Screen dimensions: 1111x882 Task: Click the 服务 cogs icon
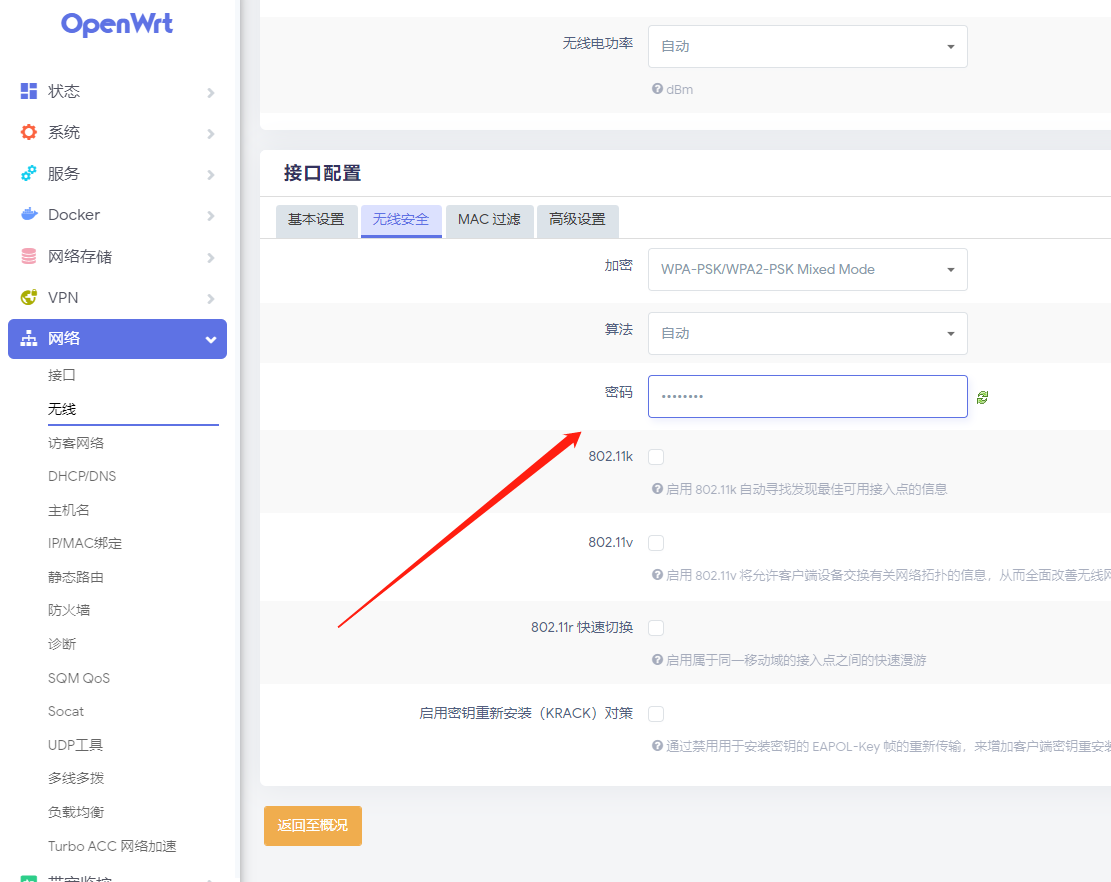(x=29, y=173)
